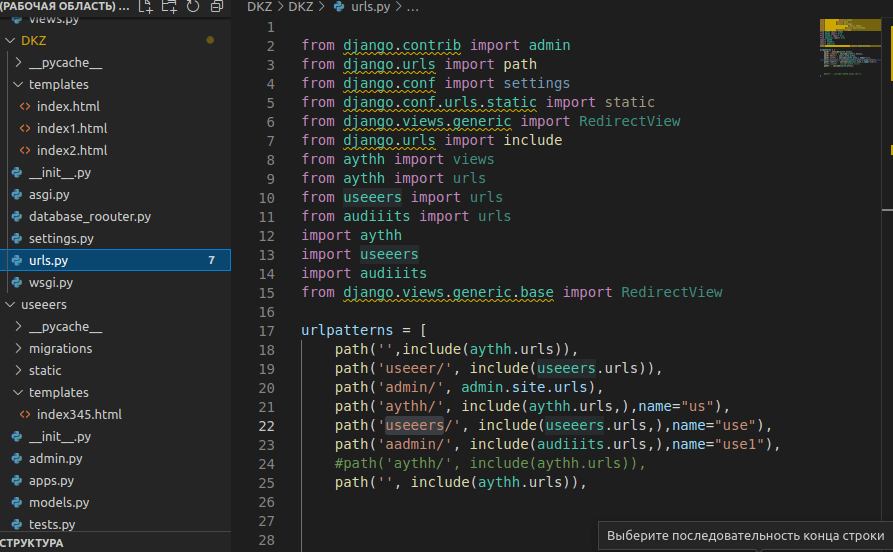
Task: Expand the __pycache__ folder under DKZ
Action: 65,62
